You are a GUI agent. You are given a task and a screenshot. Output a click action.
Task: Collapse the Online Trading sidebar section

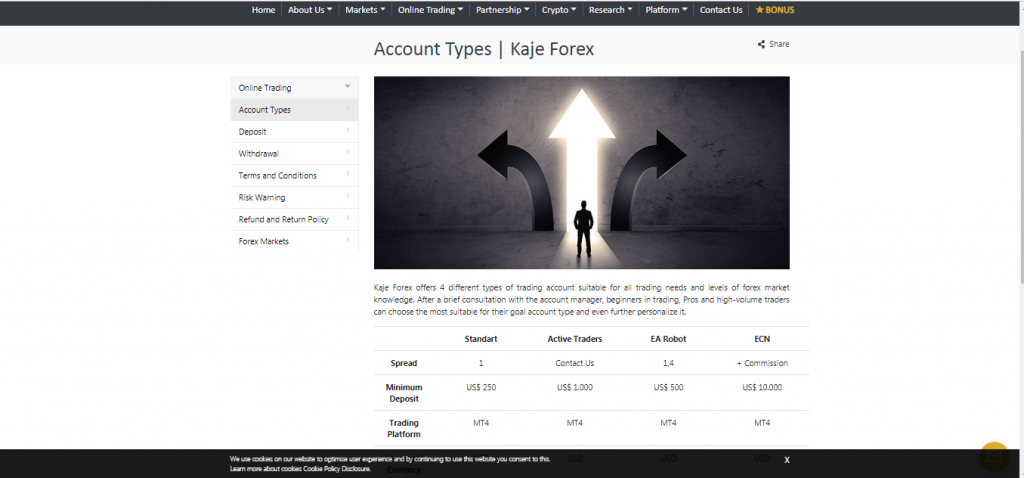point(294,88)
